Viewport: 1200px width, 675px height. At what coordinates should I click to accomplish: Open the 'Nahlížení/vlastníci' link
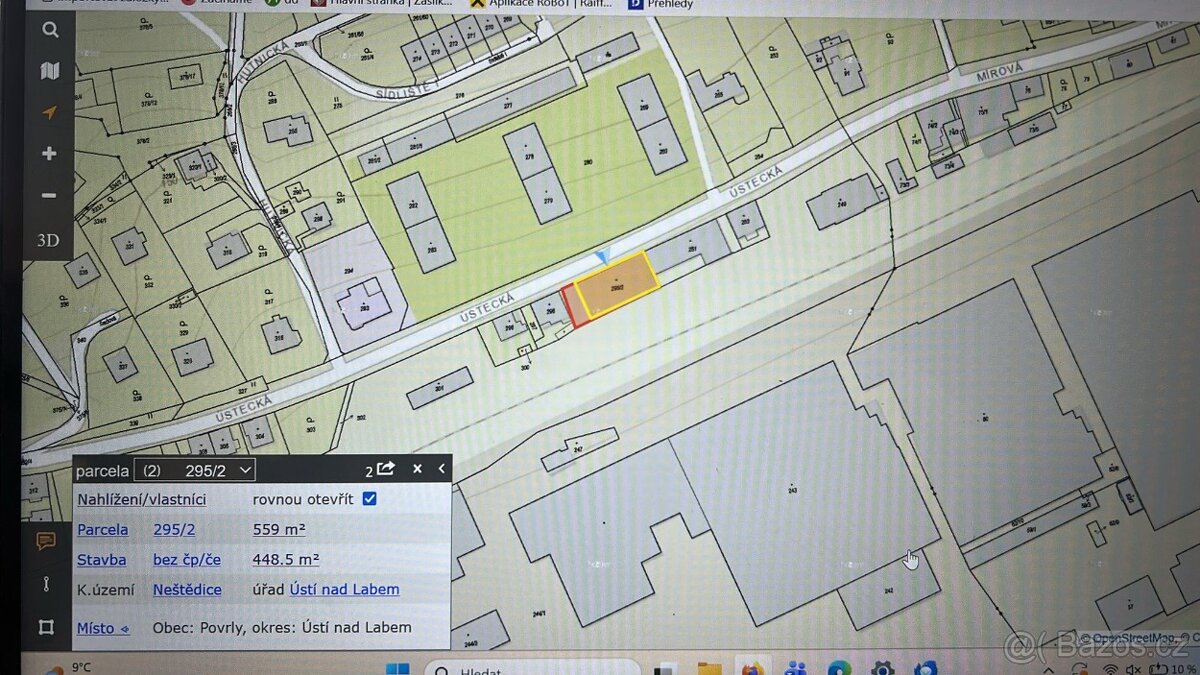(x=141, y=499)
